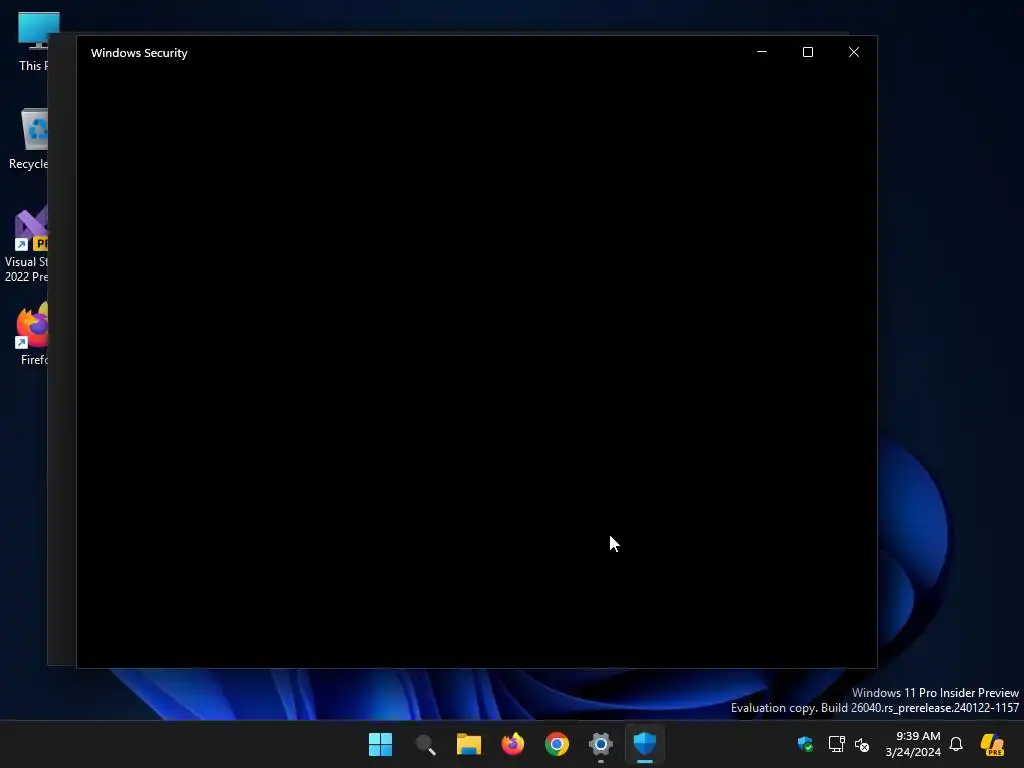The image size is (1024, 768).
Task: Launch Google Chrome from taskbar
Action: [556, 744]
